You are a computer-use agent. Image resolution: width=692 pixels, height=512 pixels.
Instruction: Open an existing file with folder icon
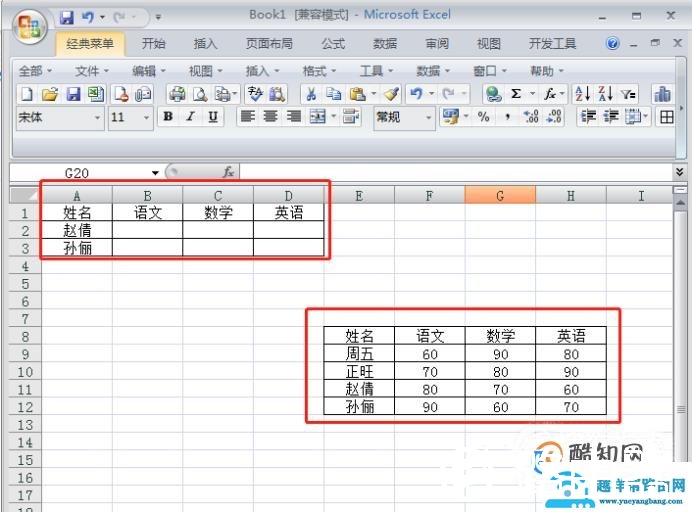tap(50, 94)
